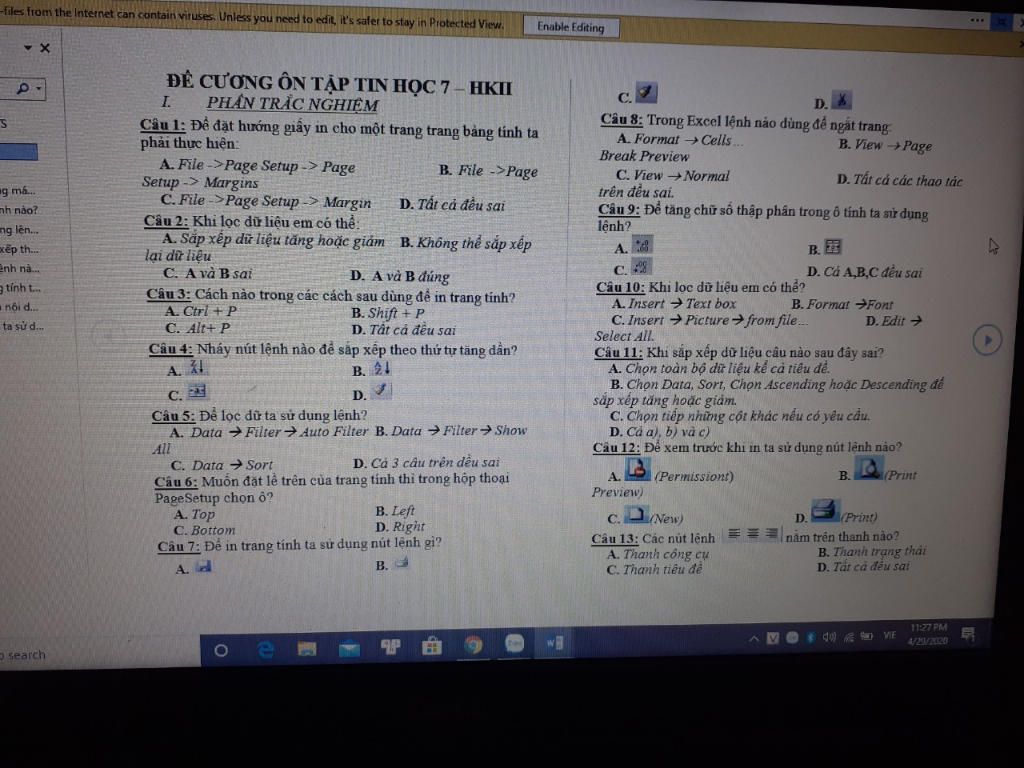Jump to the heading ending 'ng lên...'

pyautogui.click(x=20, y=230)
